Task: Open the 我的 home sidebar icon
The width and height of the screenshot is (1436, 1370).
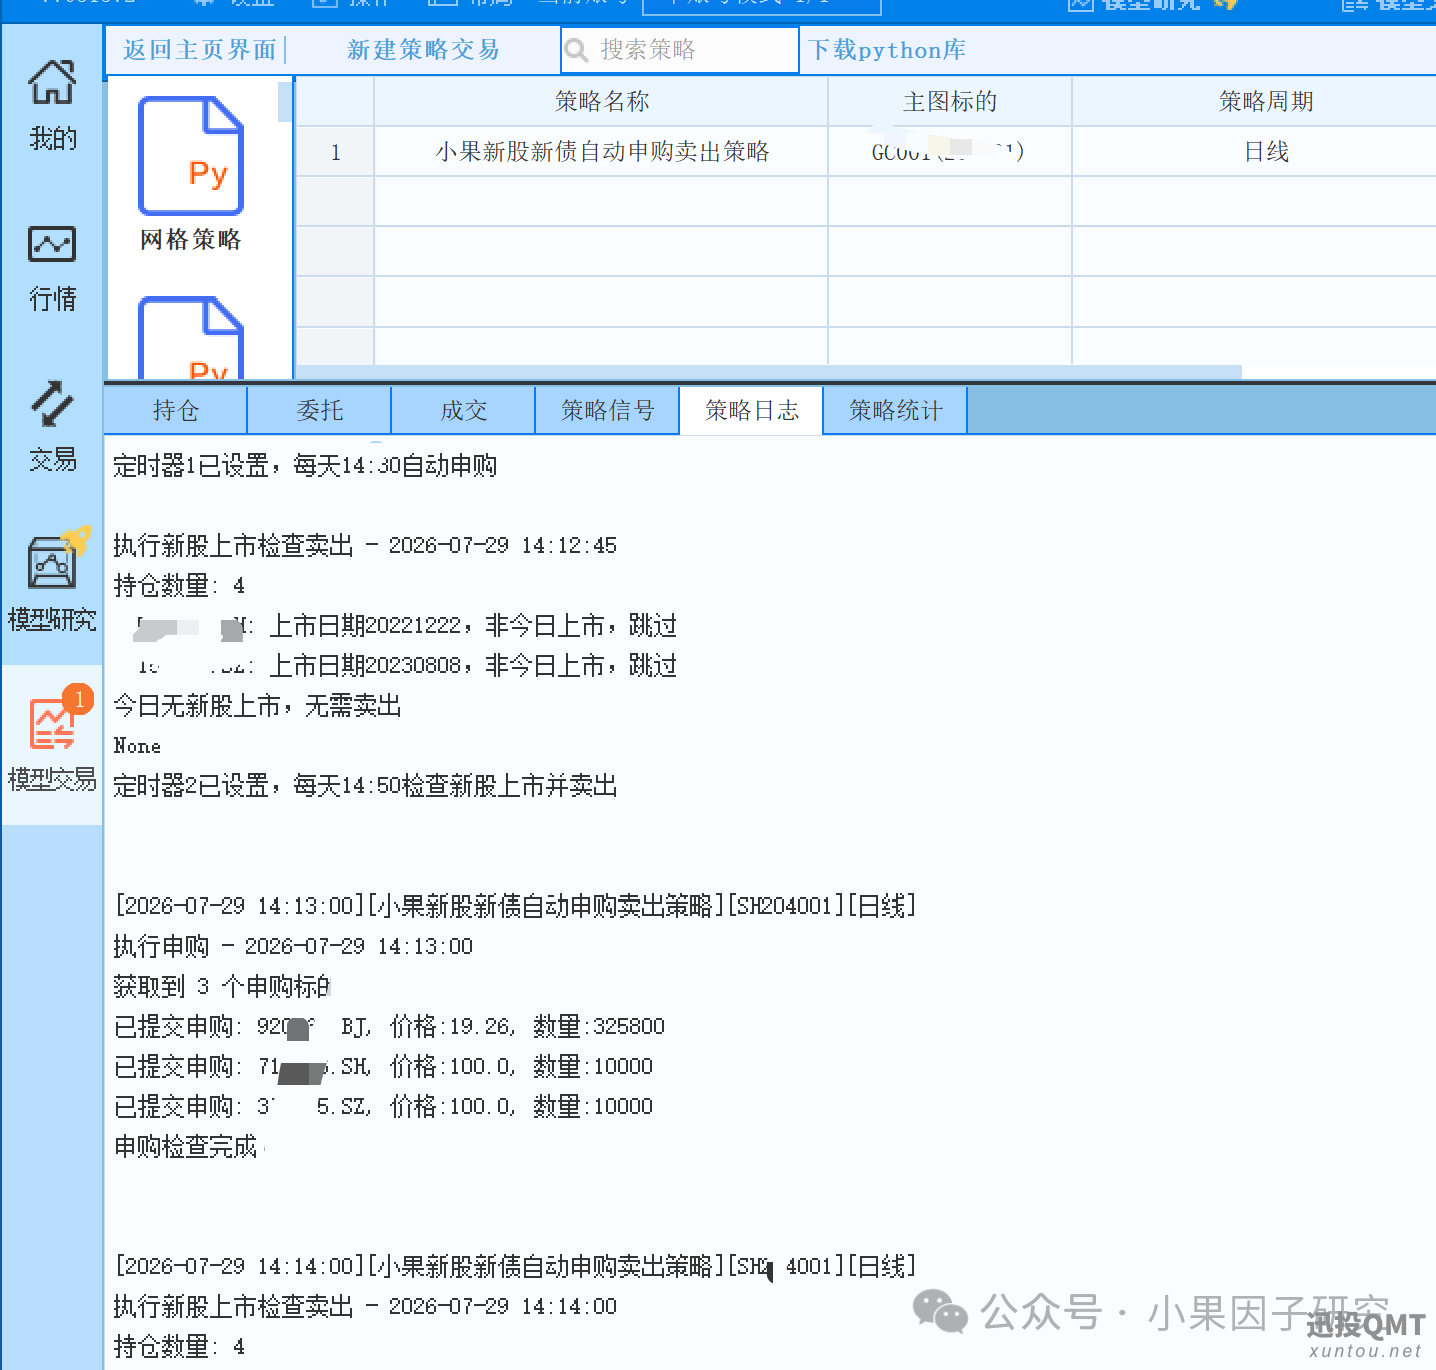Action: pos(52,104)
